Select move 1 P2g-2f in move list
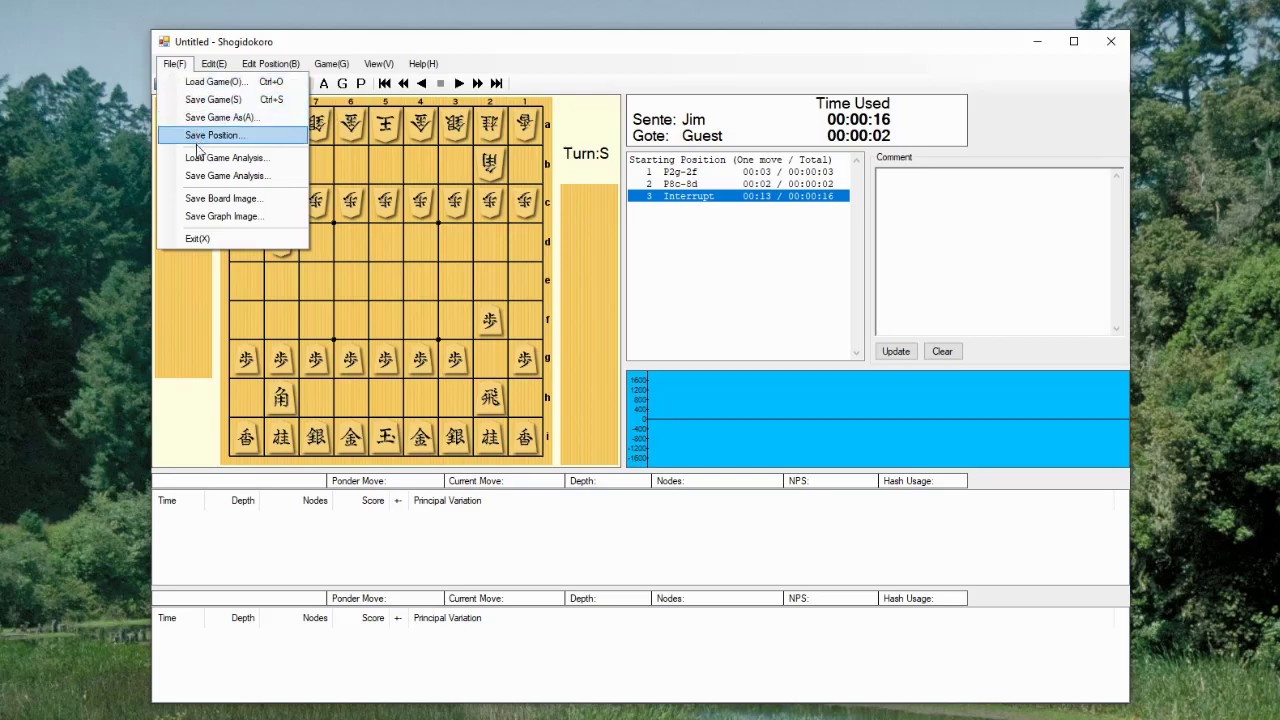This screenshot has width=1280, height=720. (738, 172)
